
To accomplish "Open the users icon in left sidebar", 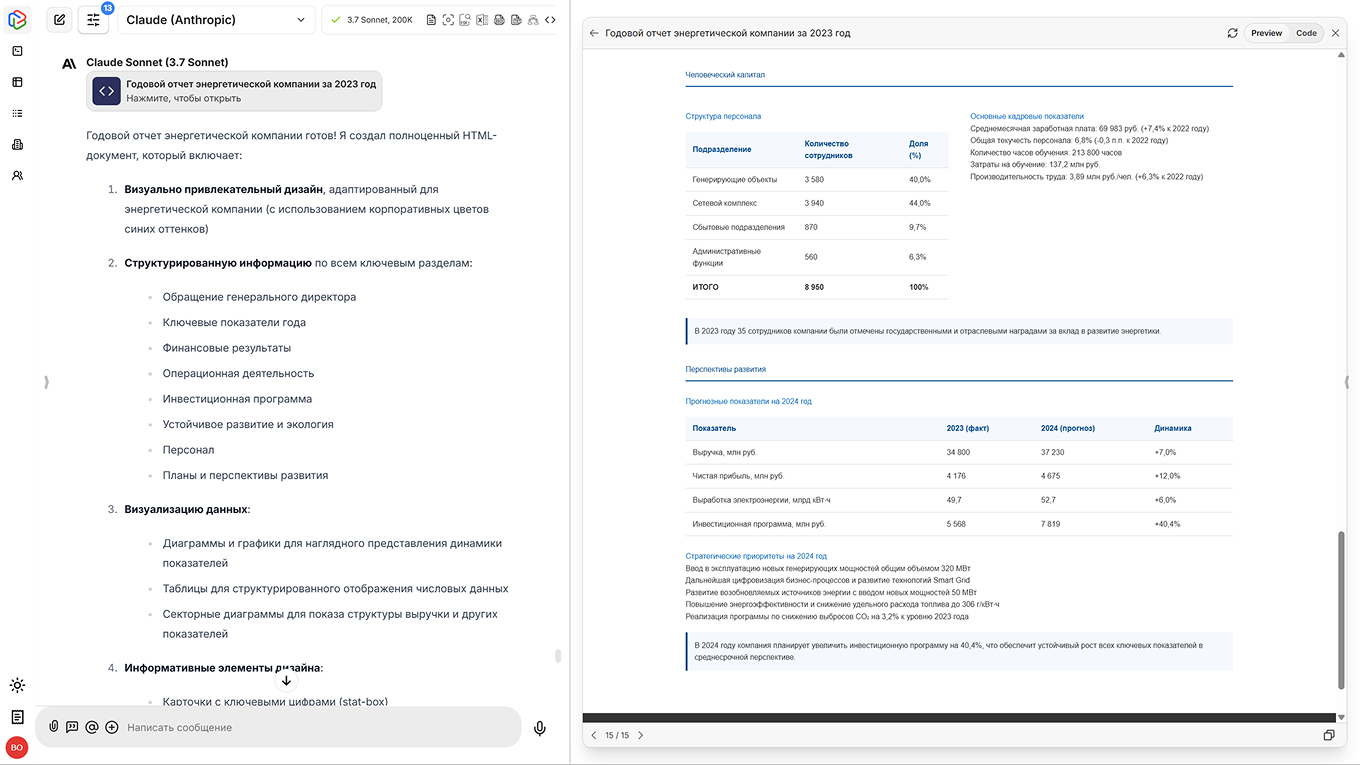I will [17, 176].
